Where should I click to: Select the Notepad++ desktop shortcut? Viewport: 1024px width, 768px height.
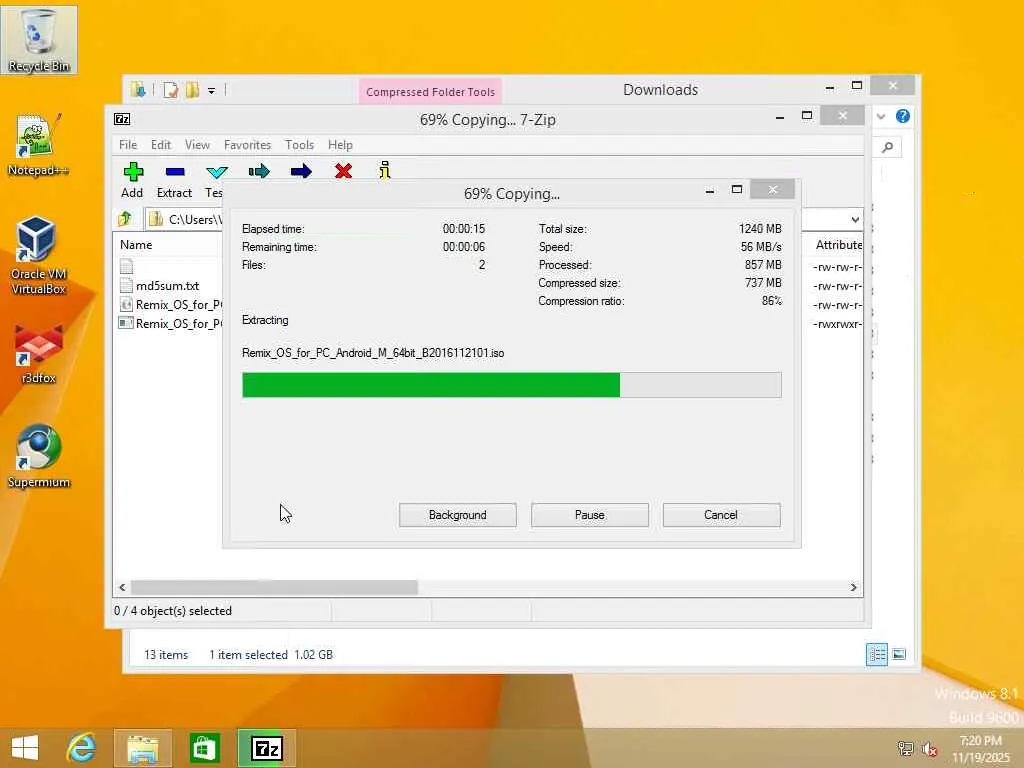tap(38, 145)
